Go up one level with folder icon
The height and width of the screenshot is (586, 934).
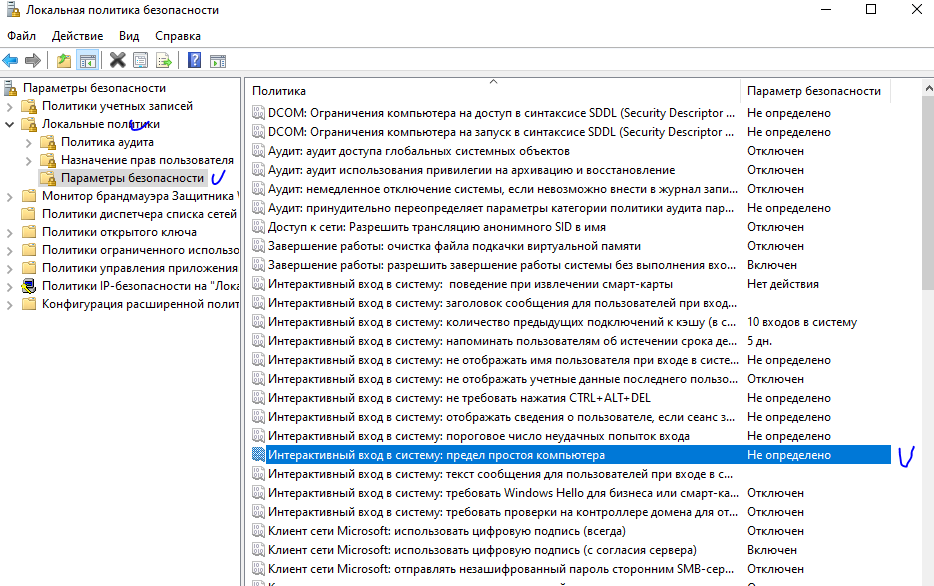tap(64, 61)
